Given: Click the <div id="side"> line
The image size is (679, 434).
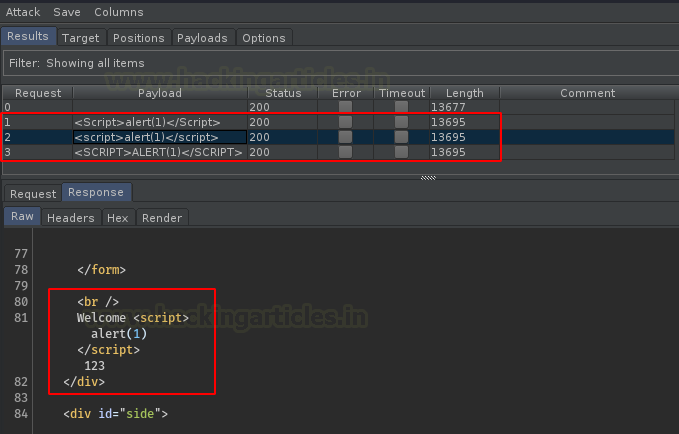Looking at the screenshot, I should click(116, 414).
